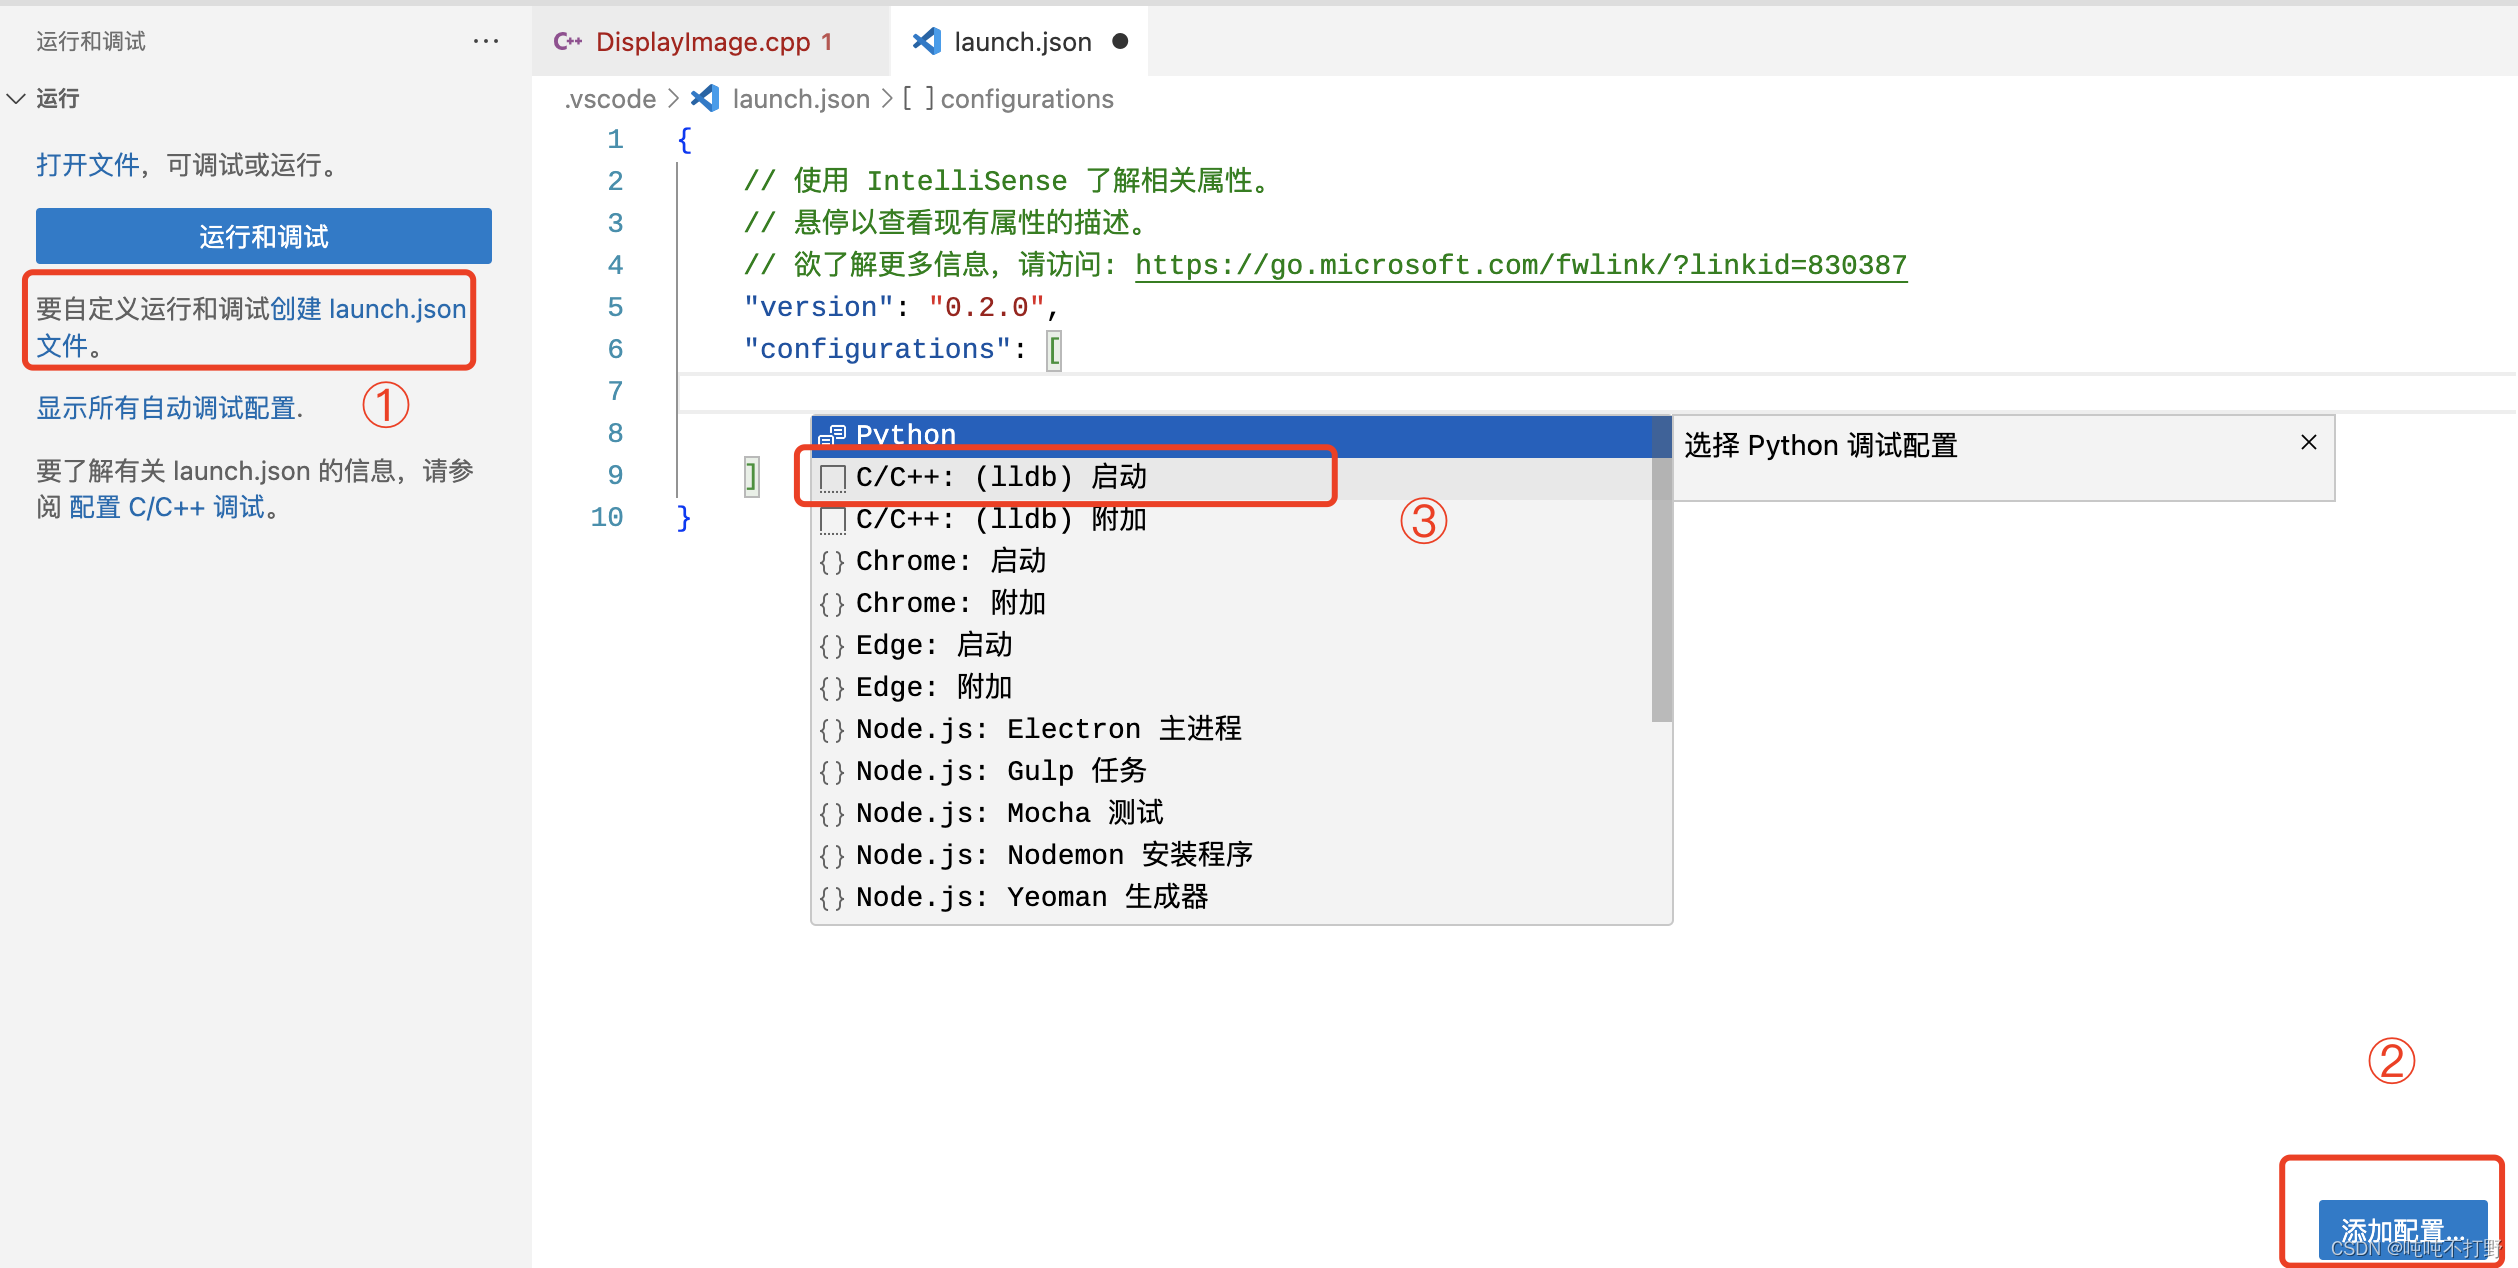Collapse the 运行 section chevron
The height and width of the screenshot is (1268, 2518).
tap(16, 98)
